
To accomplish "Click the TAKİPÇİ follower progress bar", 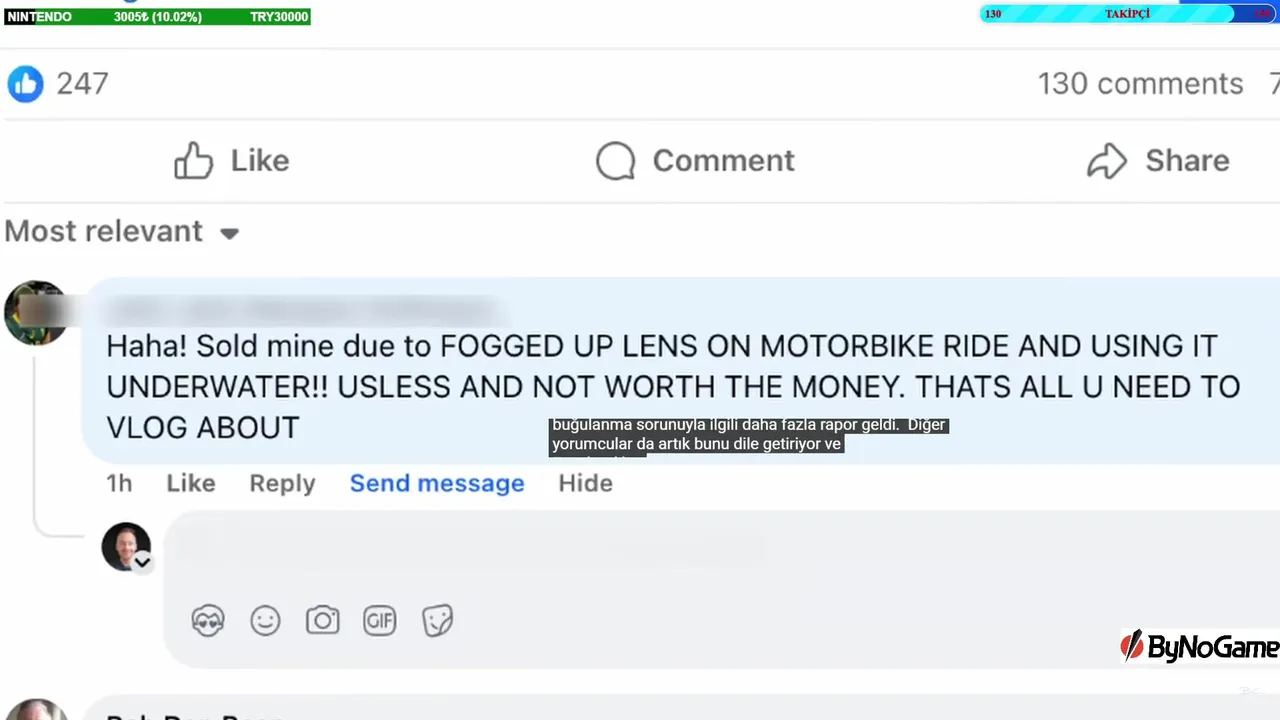I will [1127, 14].
